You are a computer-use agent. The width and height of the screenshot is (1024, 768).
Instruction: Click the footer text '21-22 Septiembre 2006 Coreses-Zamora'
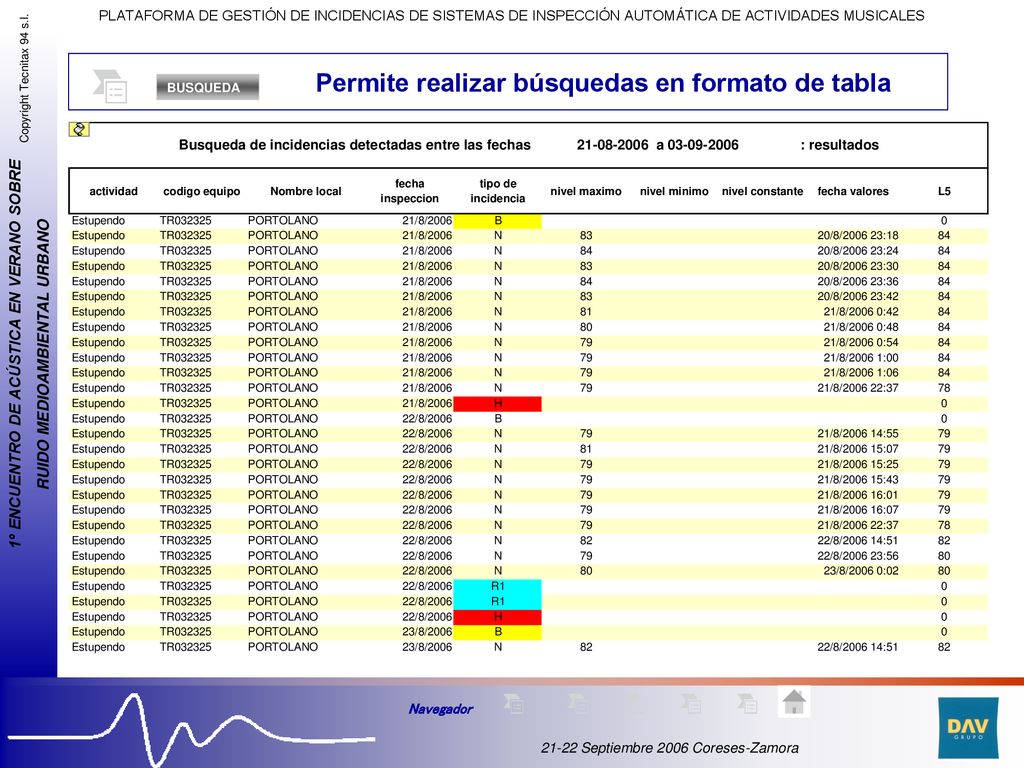(669, 748)
